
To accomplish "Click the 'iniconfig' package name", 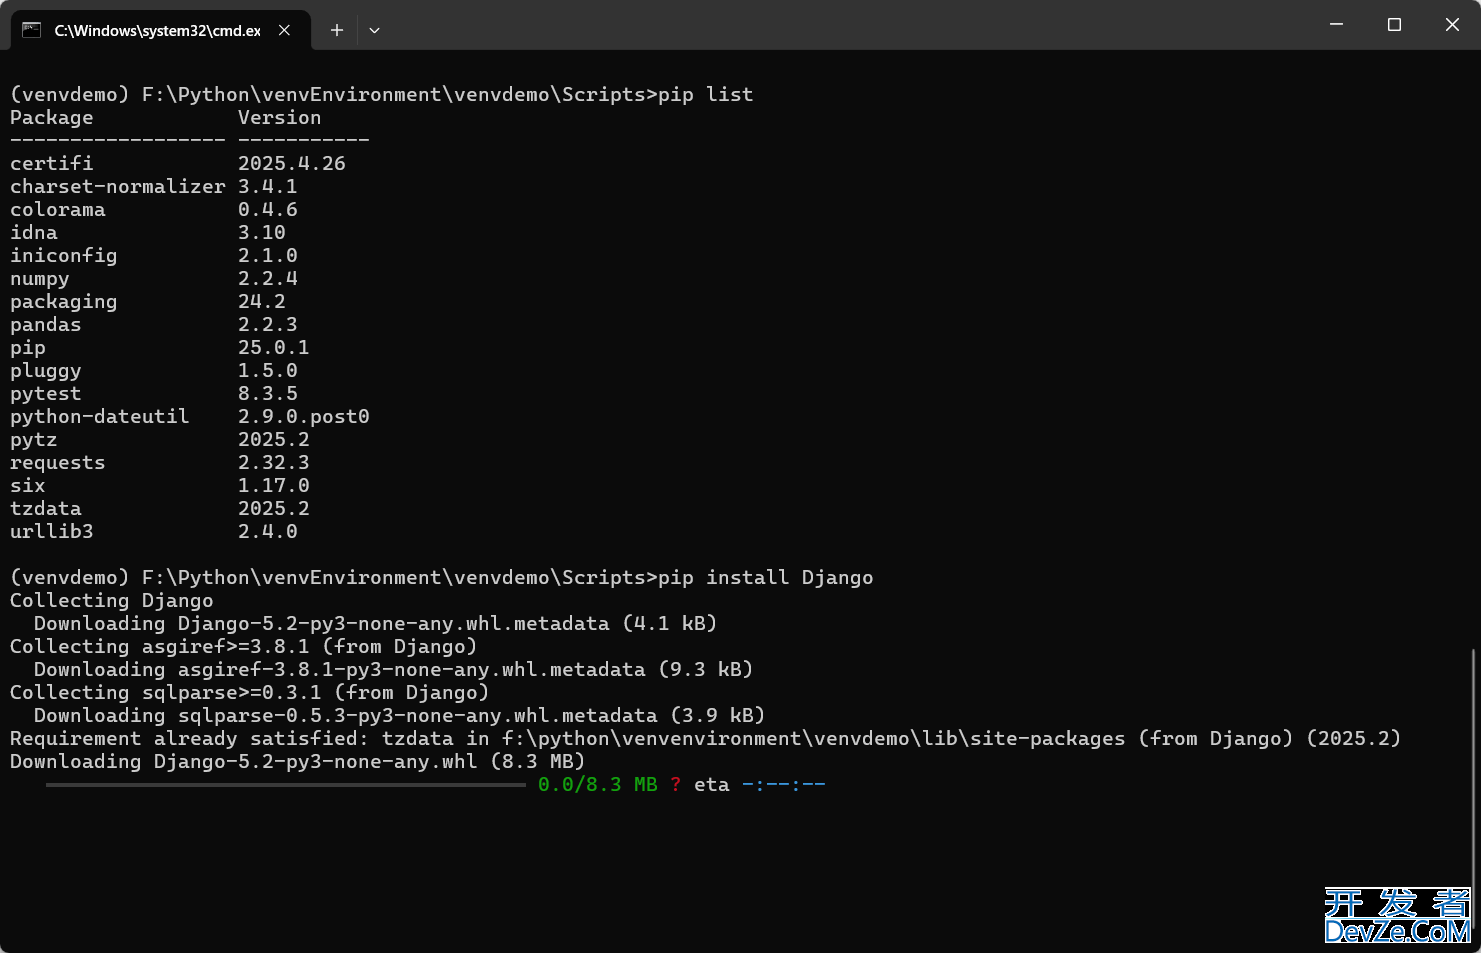I will point(64,255).
